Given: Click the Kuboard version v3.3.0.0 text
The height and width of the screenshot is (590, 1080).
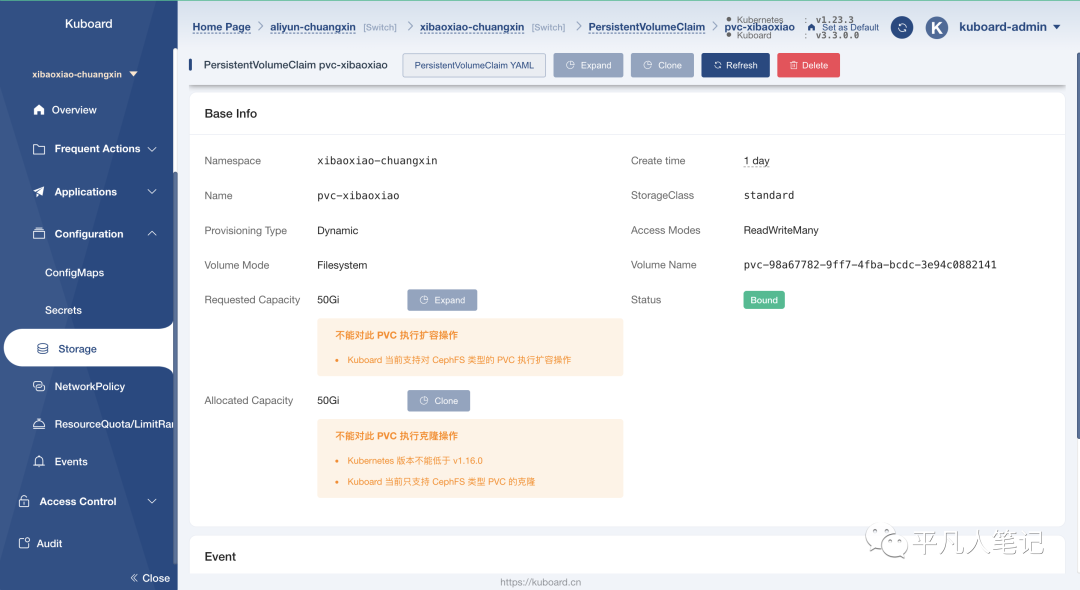Looking at the screenshot, I should click(x=837, y=35).
